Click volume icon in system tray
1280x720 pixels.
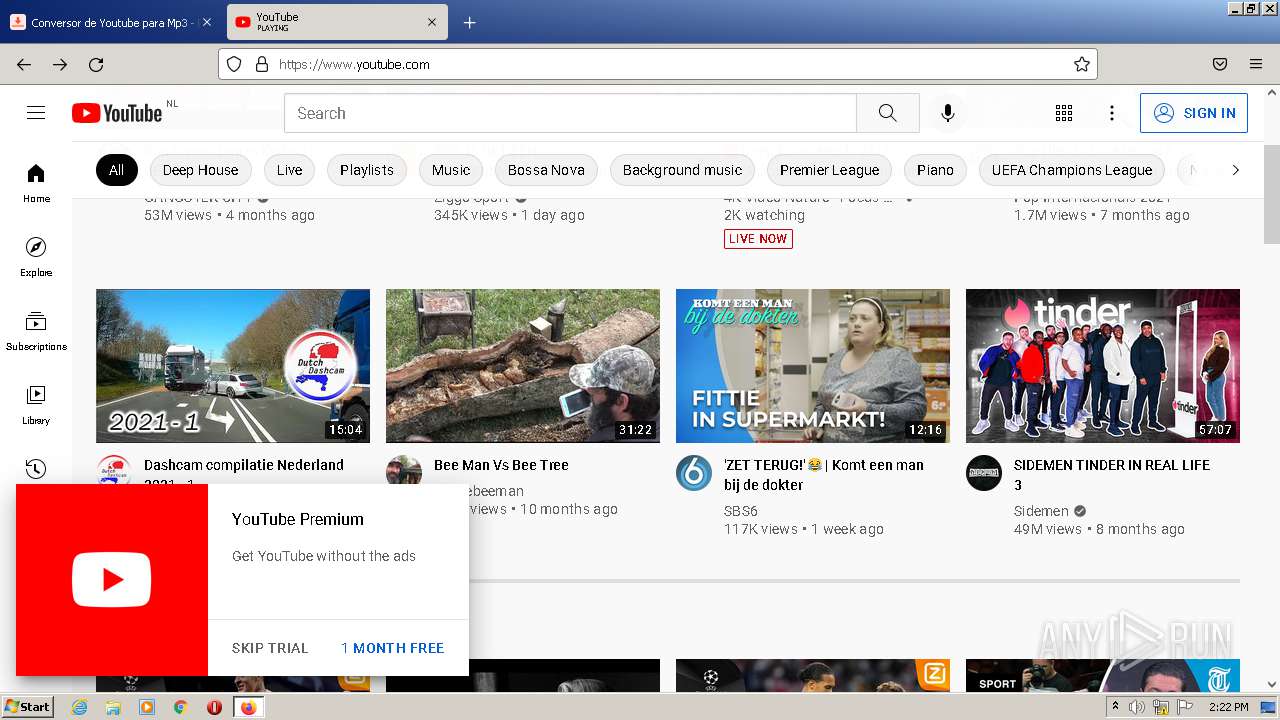[1136, 707]
